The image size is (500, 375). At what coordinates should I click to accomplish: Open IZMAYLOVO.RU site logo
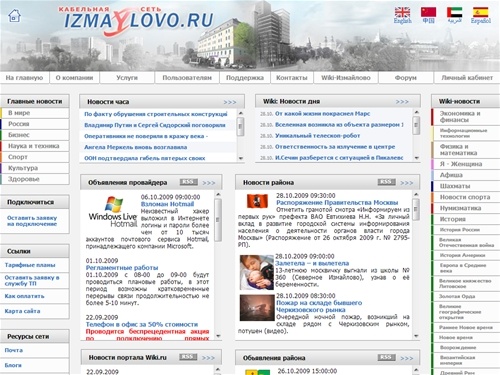137,20
